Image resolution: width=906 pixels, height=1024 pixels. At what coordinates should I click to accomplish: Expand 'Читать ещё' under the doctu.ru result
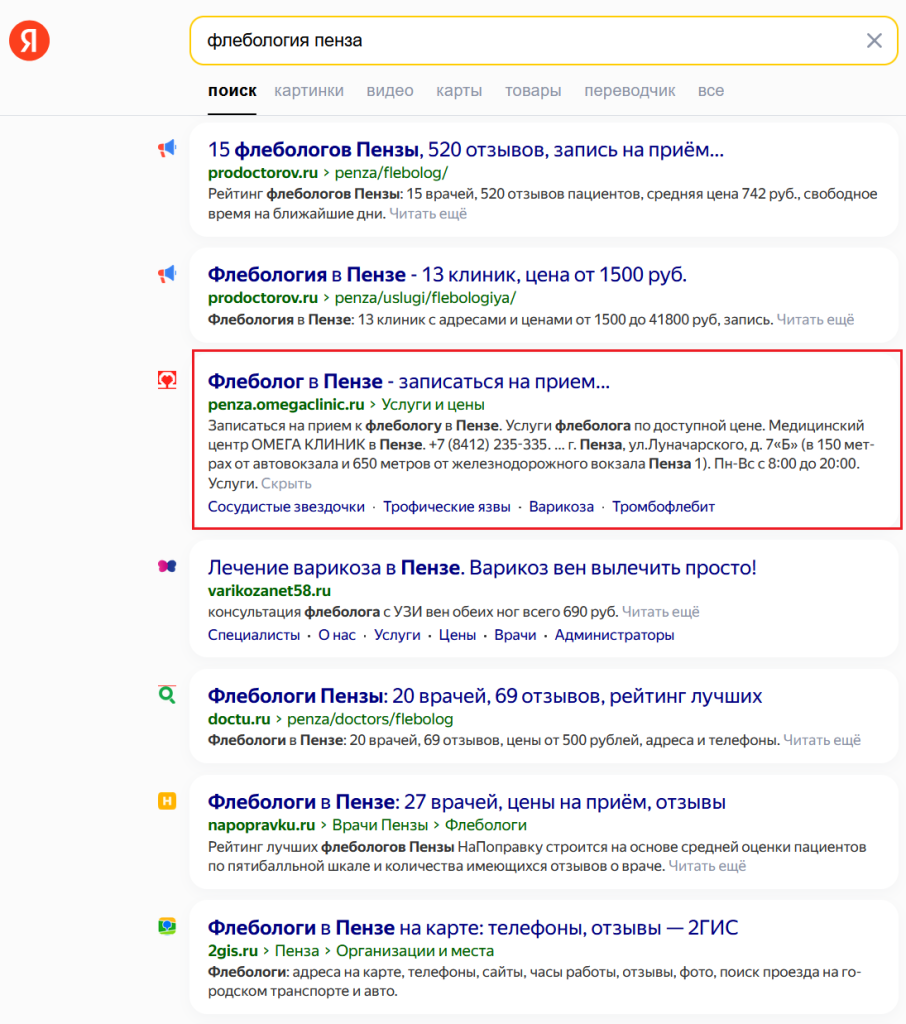point(822,740)
